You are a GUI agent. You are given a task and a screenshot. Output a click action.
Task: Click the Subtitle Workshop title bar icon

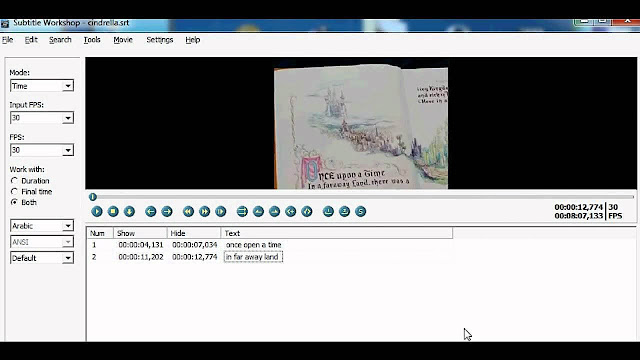pos(5,24)
